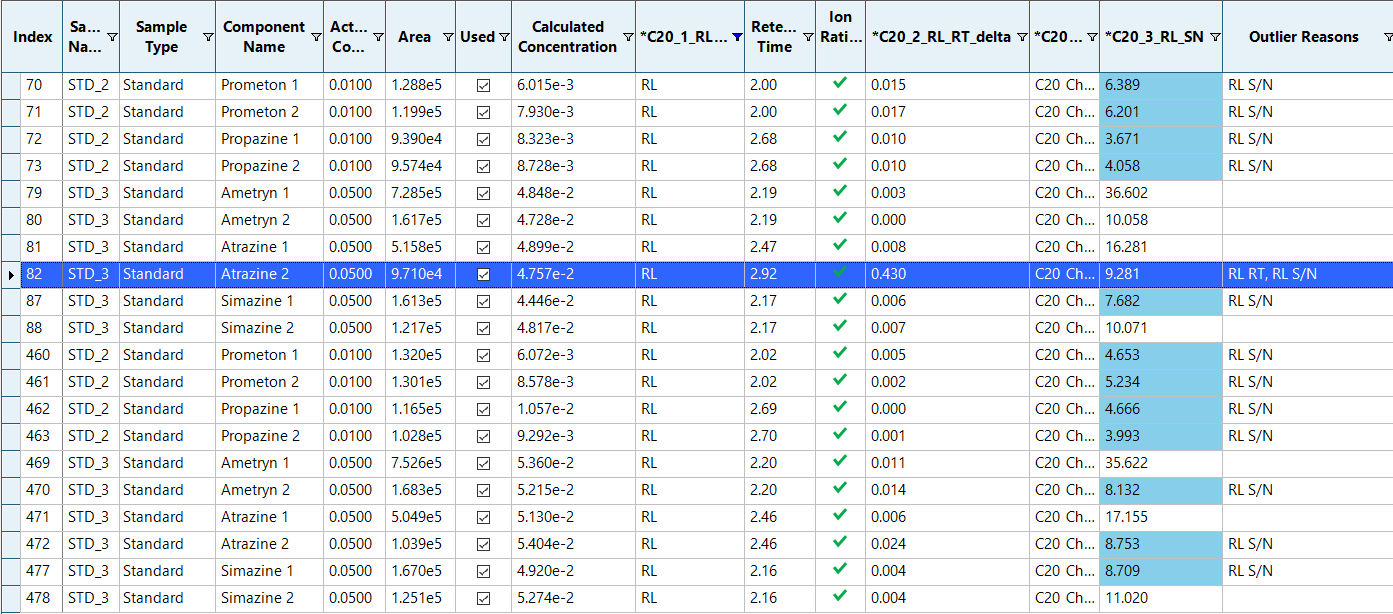Screen dimensions: 1393x614
Task: Select the 'Propazine 1' cell in row 462
Action: pos(269,409)
